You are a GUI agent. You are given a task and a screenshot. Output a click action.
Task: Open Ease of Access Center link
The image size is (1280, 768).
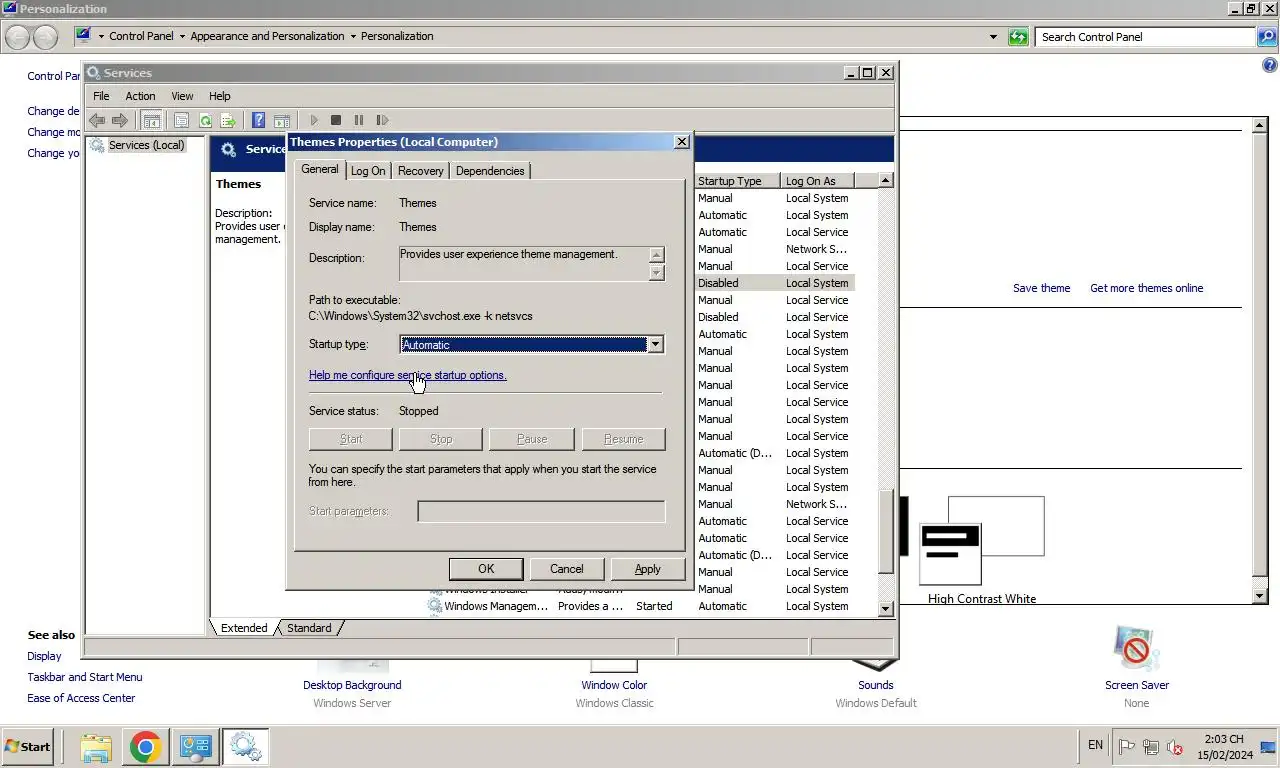pos(81,698)
